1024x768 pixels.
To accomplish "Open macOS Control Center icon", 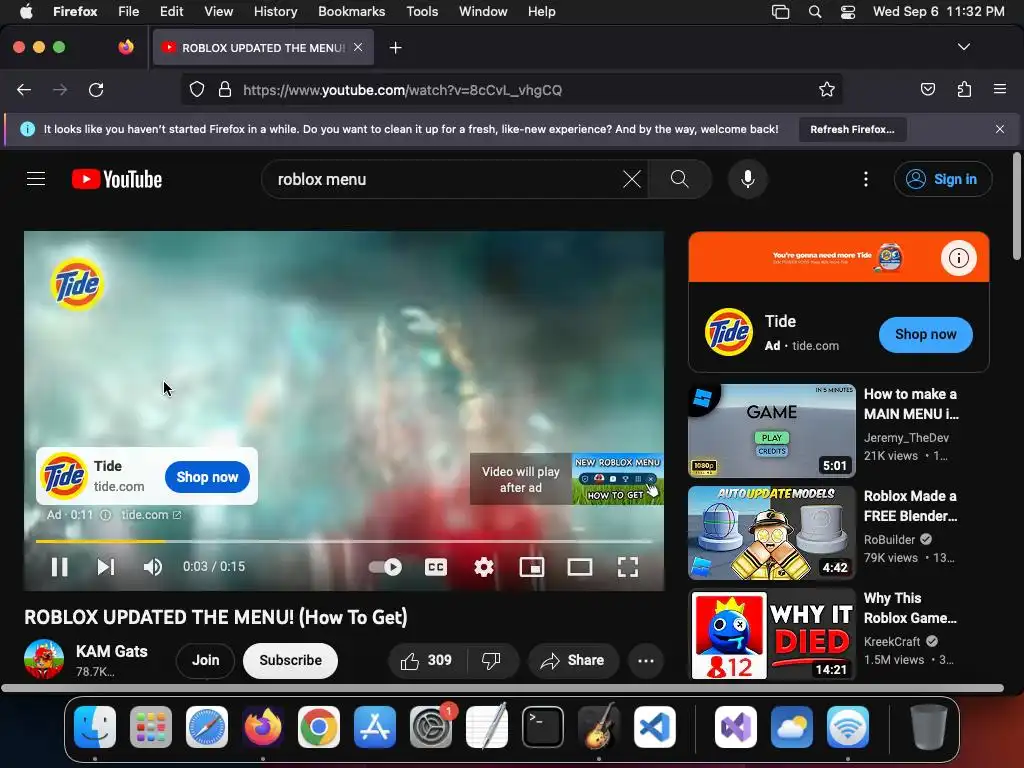I will tap(848, 11).
